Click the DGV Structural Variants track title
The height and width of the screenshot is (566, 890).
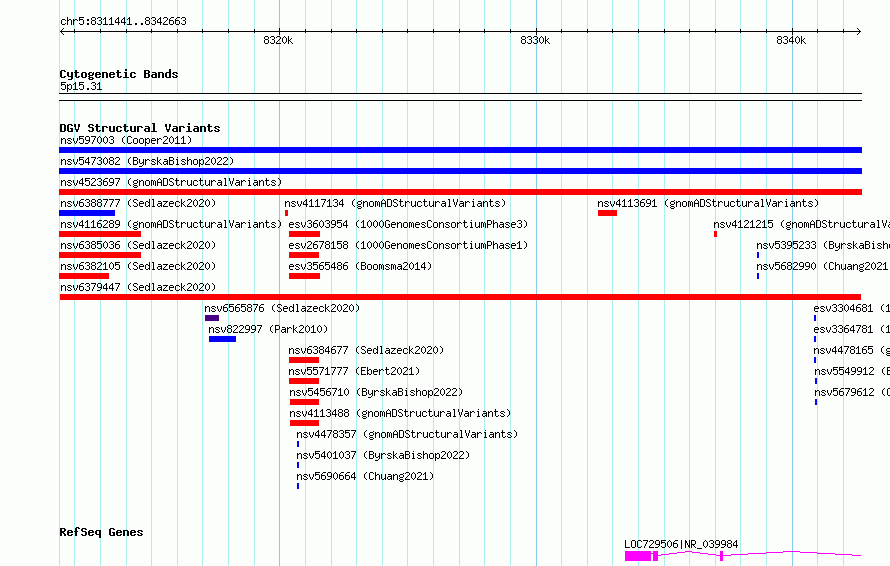click(140, 128)
